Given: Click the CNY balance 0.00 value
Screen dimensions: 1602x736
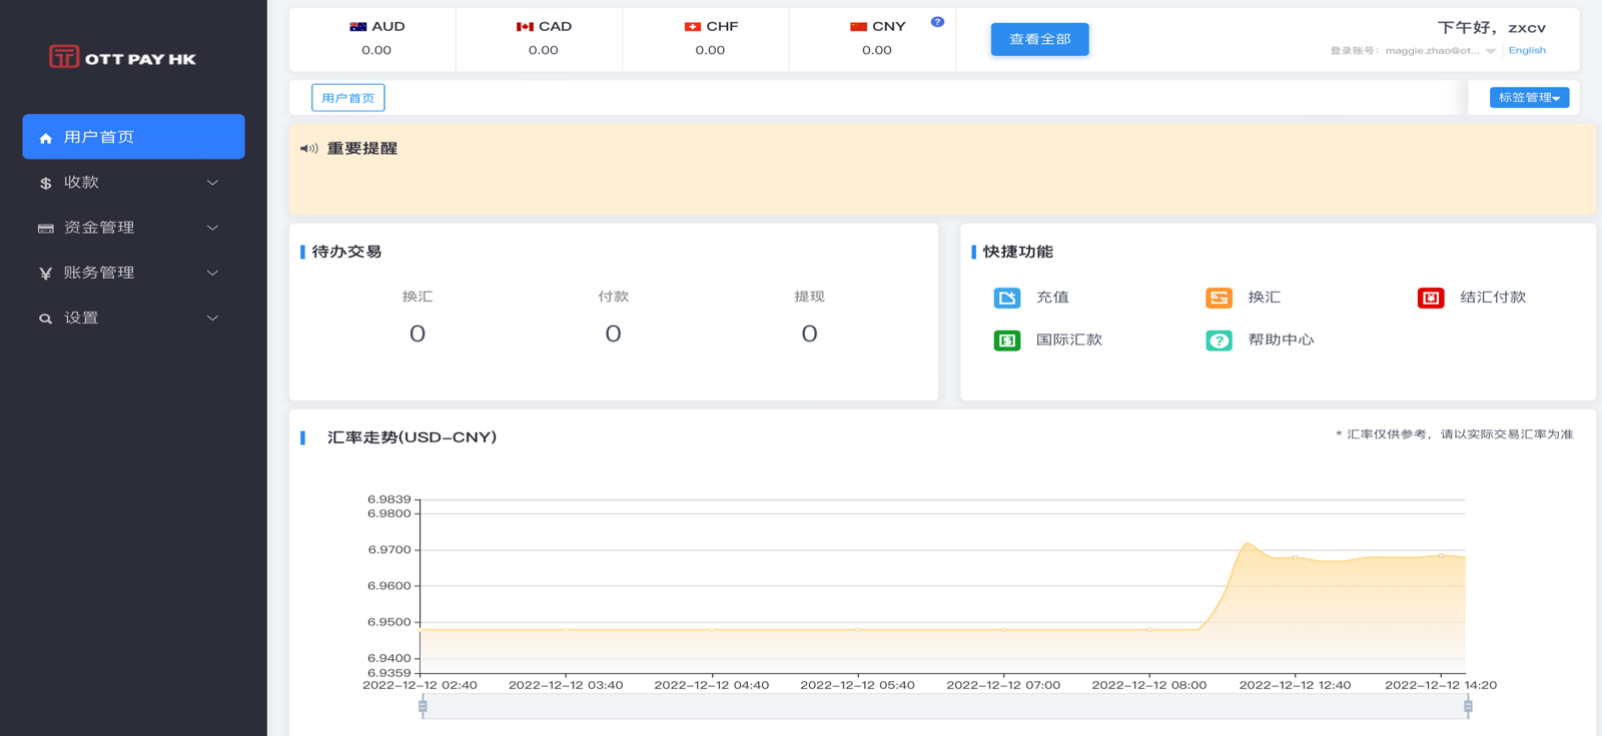Looking at the screenshot, I should tap(877, 50).
